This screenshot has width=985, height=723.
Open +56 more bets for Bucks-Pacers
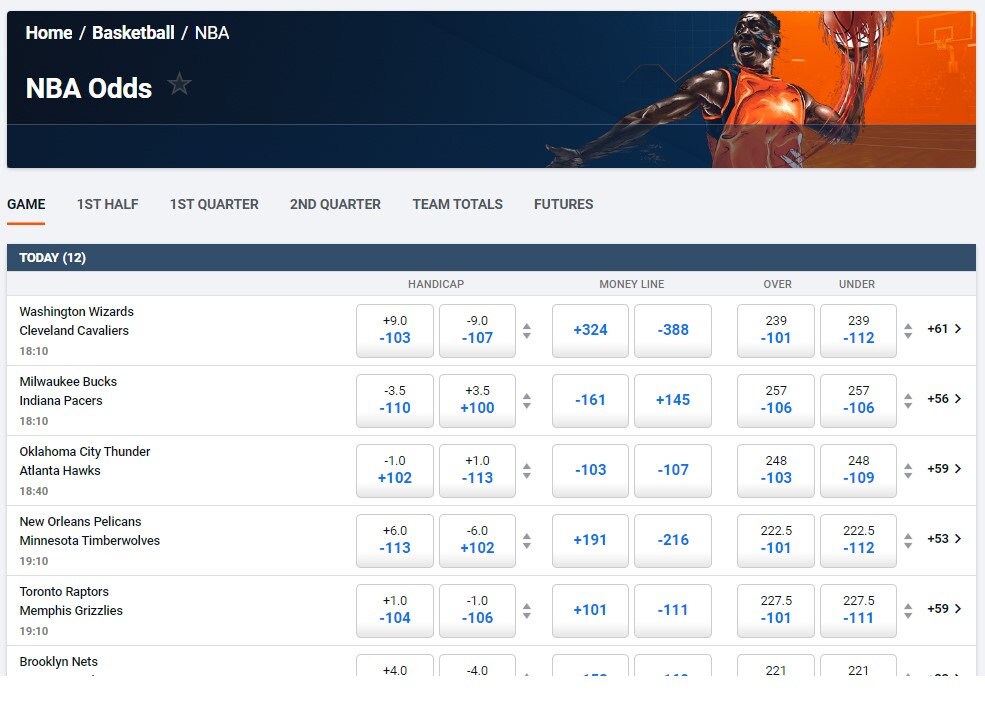pyautogui.click(x=942, y=398)
